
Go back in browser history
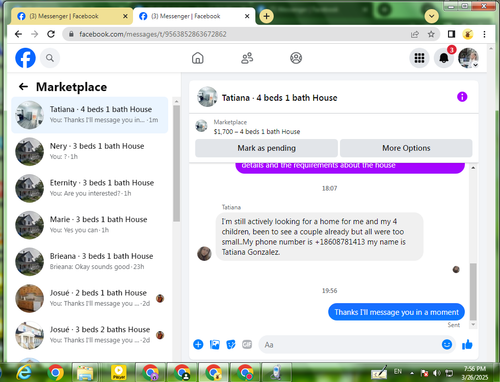click(18, 34)
